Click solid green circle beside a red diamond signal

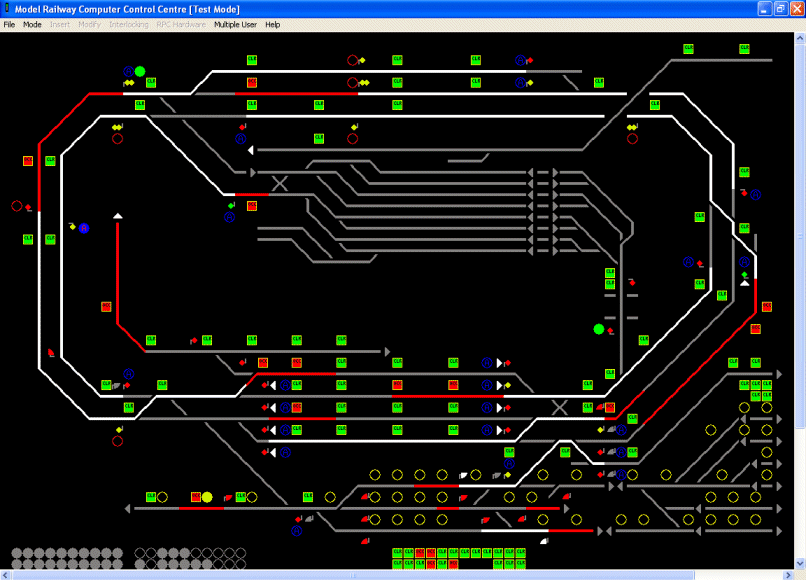pyautogui.click(x=599, y=329)
